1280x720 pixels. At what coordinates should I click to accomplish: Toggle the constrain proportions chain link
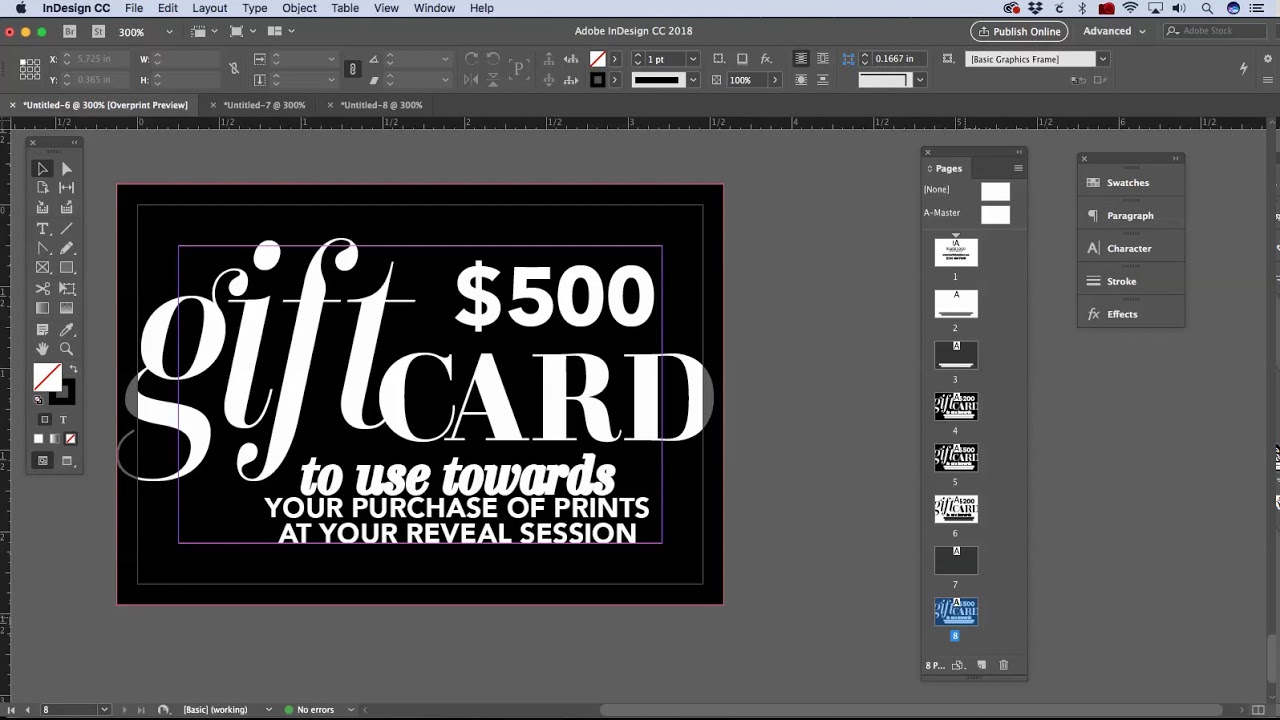tap(234, 69)
